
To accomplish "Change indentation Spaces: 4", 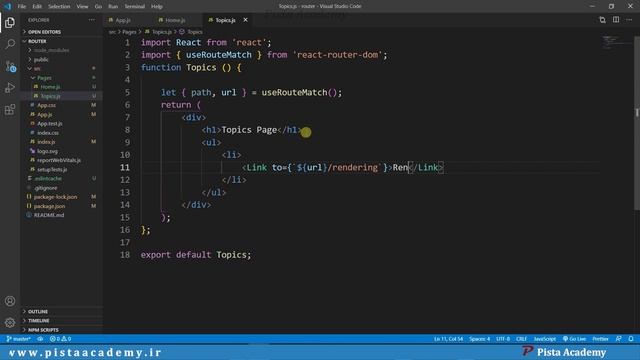I will pos(480,339).
